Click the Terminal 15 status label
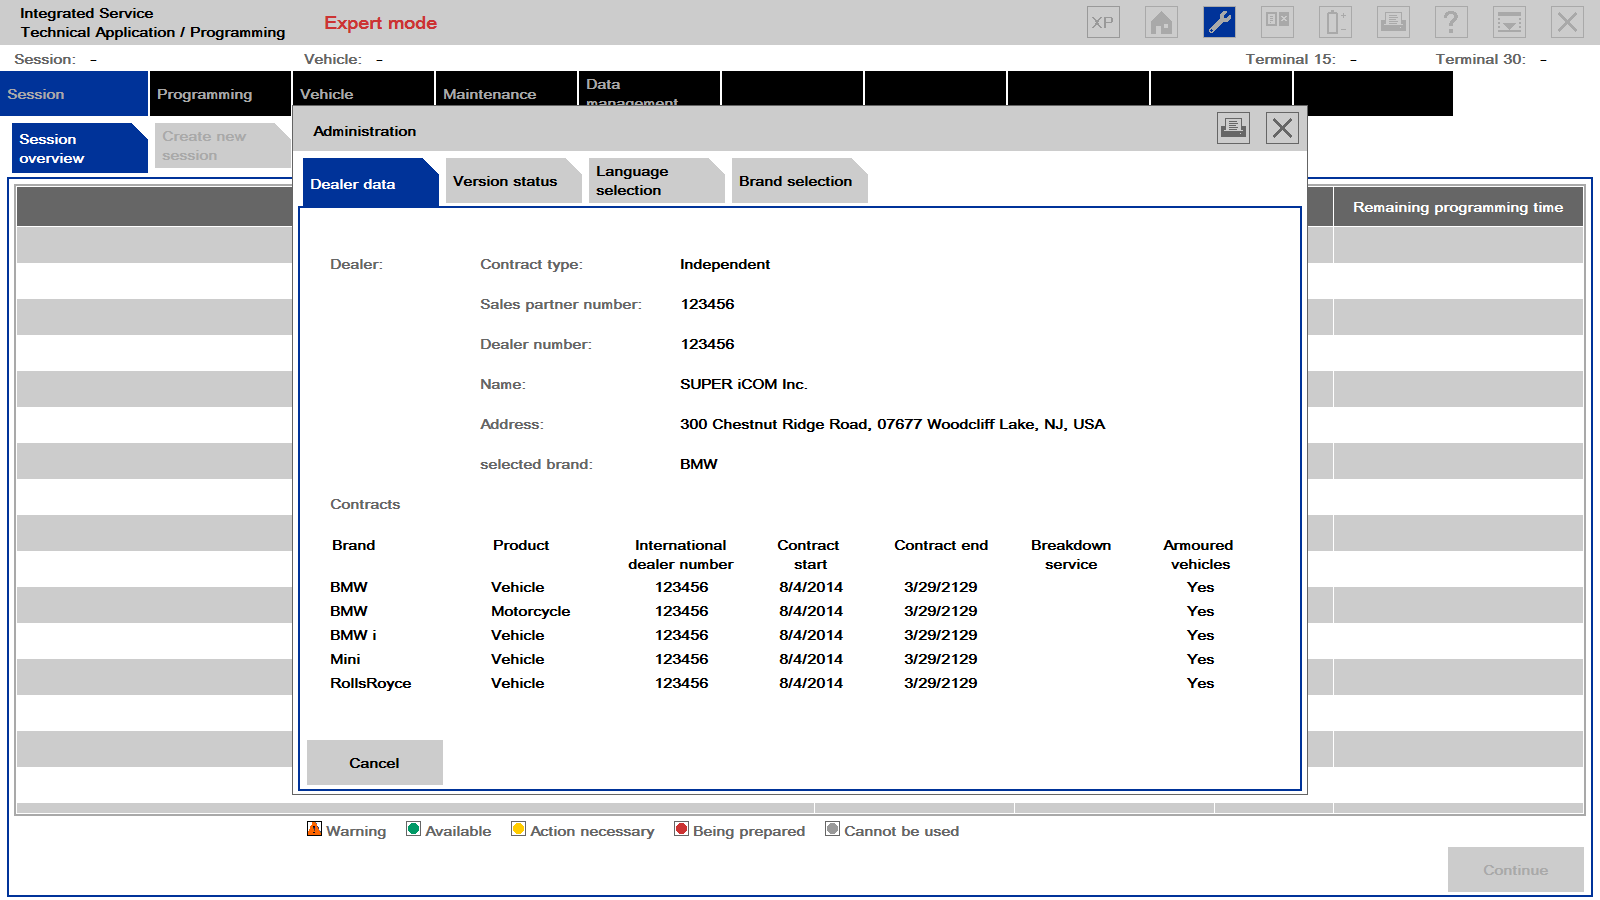The image size is (1600, 900). (1290, 59)
